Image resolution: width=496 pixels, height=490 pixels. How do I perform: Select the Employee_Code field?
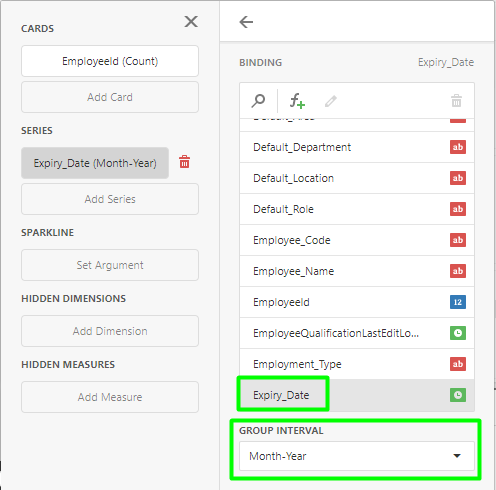[357, 240]
